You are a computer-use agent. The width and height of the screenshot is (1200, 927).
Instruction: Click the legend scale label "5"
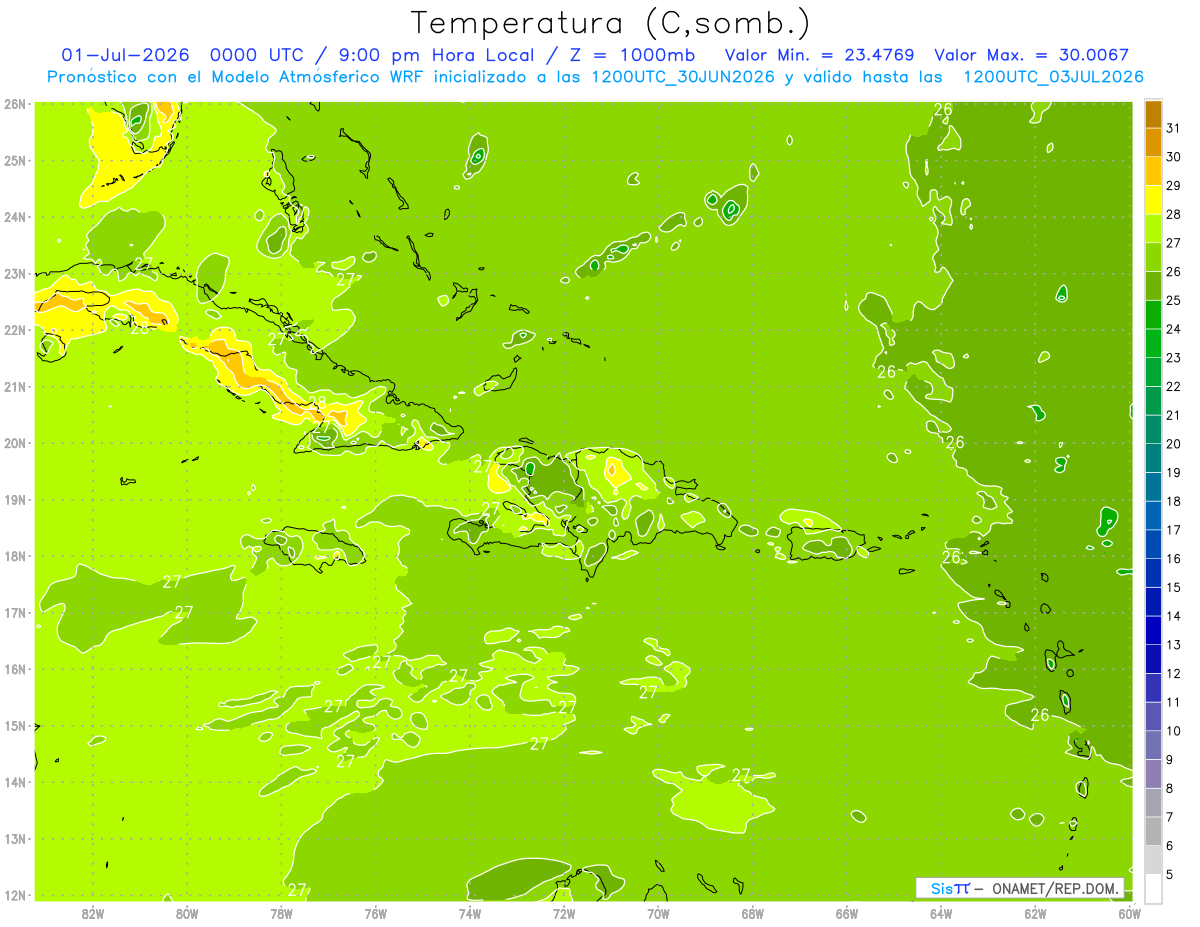tap(1171, 874)
